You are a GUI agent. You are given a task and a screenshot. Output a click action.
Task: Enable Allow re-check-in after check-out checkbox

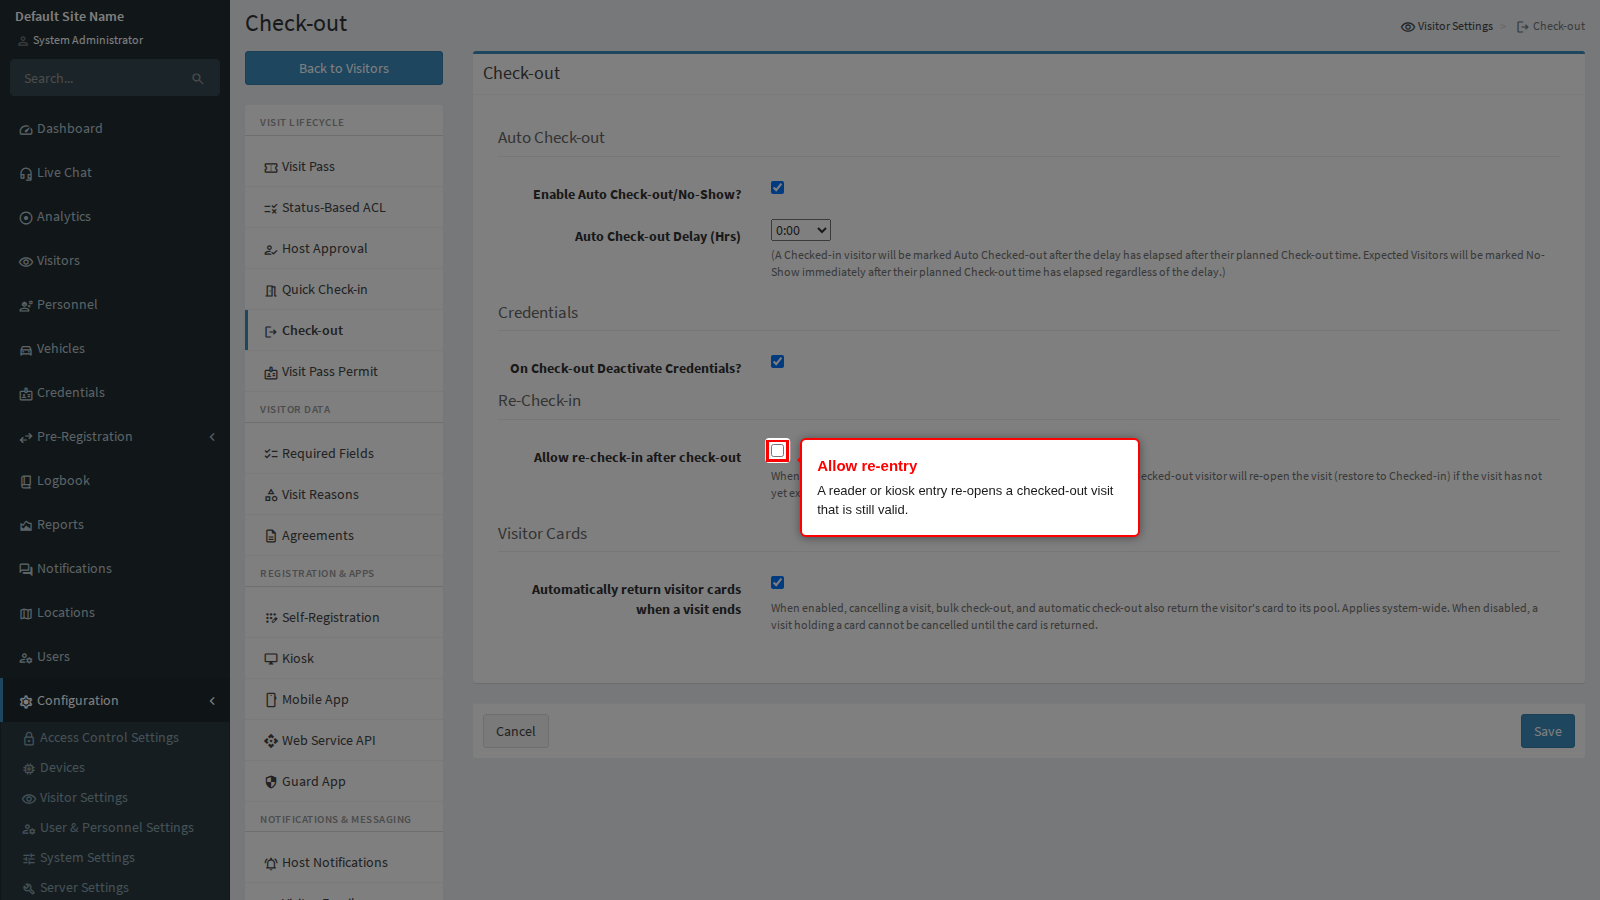777,450
